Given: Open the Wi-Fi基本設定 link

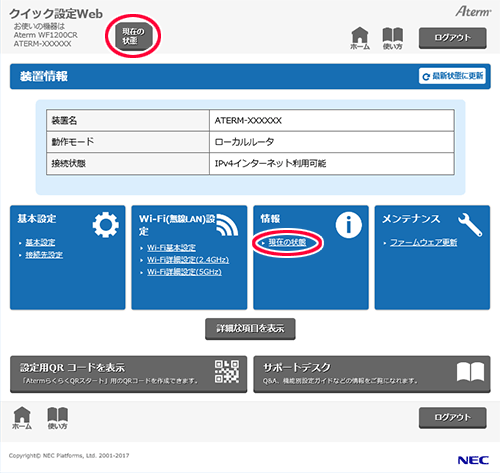Looking at the screenshot, I should pos(171,248).
